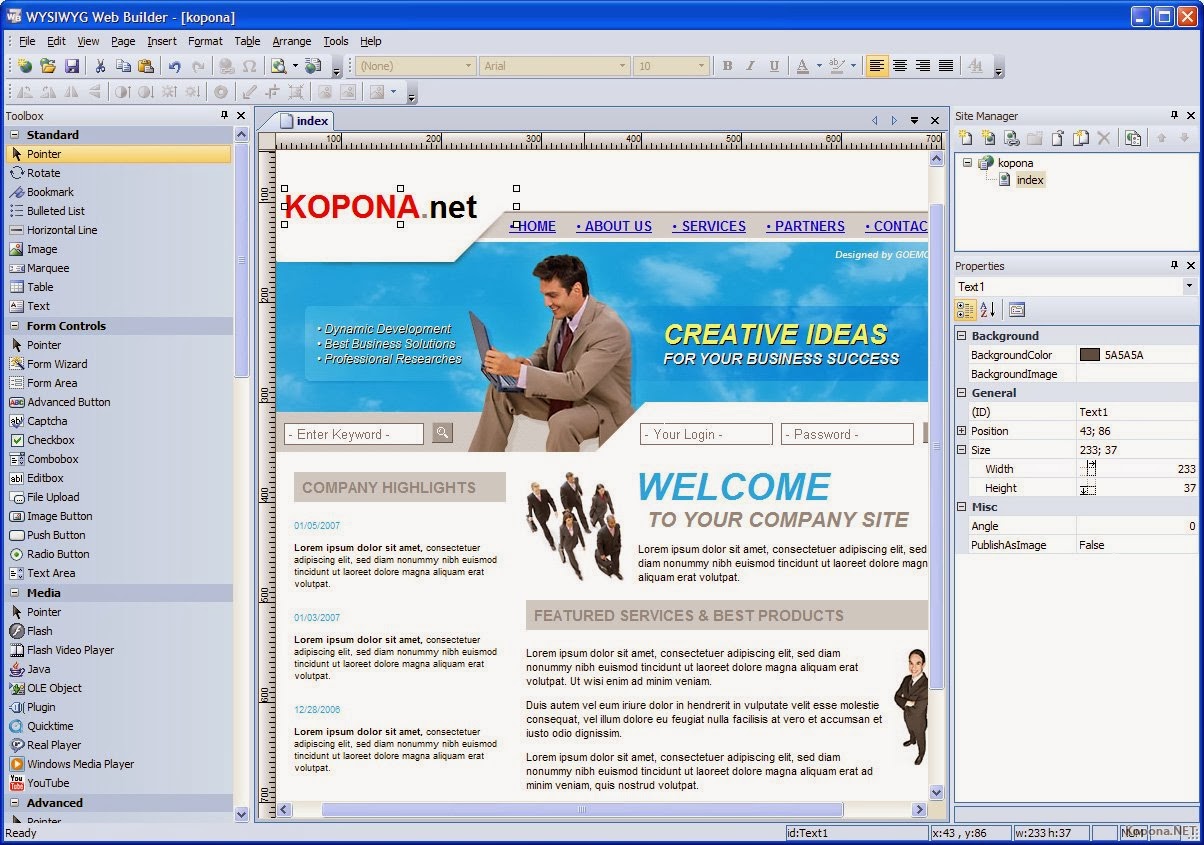Open the Text1 object selector dropdown
The height and width of the screenshot is (845, 1204).
tap(1189, 287)
